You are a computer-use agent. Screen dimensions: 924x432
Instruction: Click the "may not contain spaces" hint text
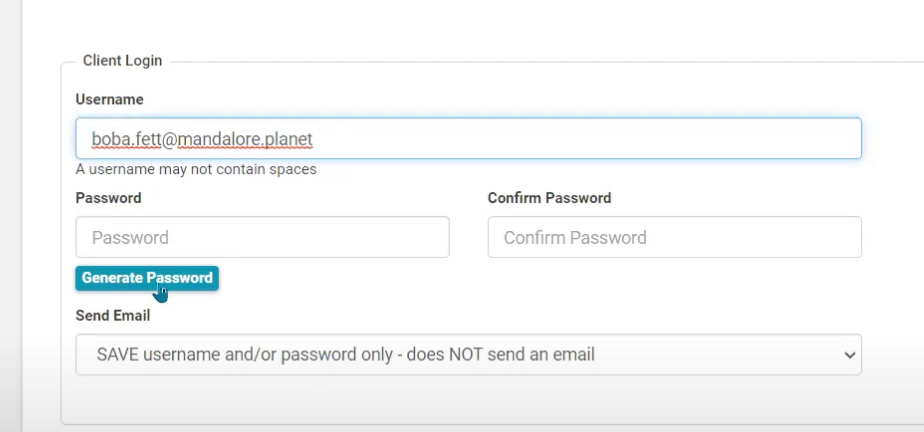pyautogui.click(x=238, y=169)
